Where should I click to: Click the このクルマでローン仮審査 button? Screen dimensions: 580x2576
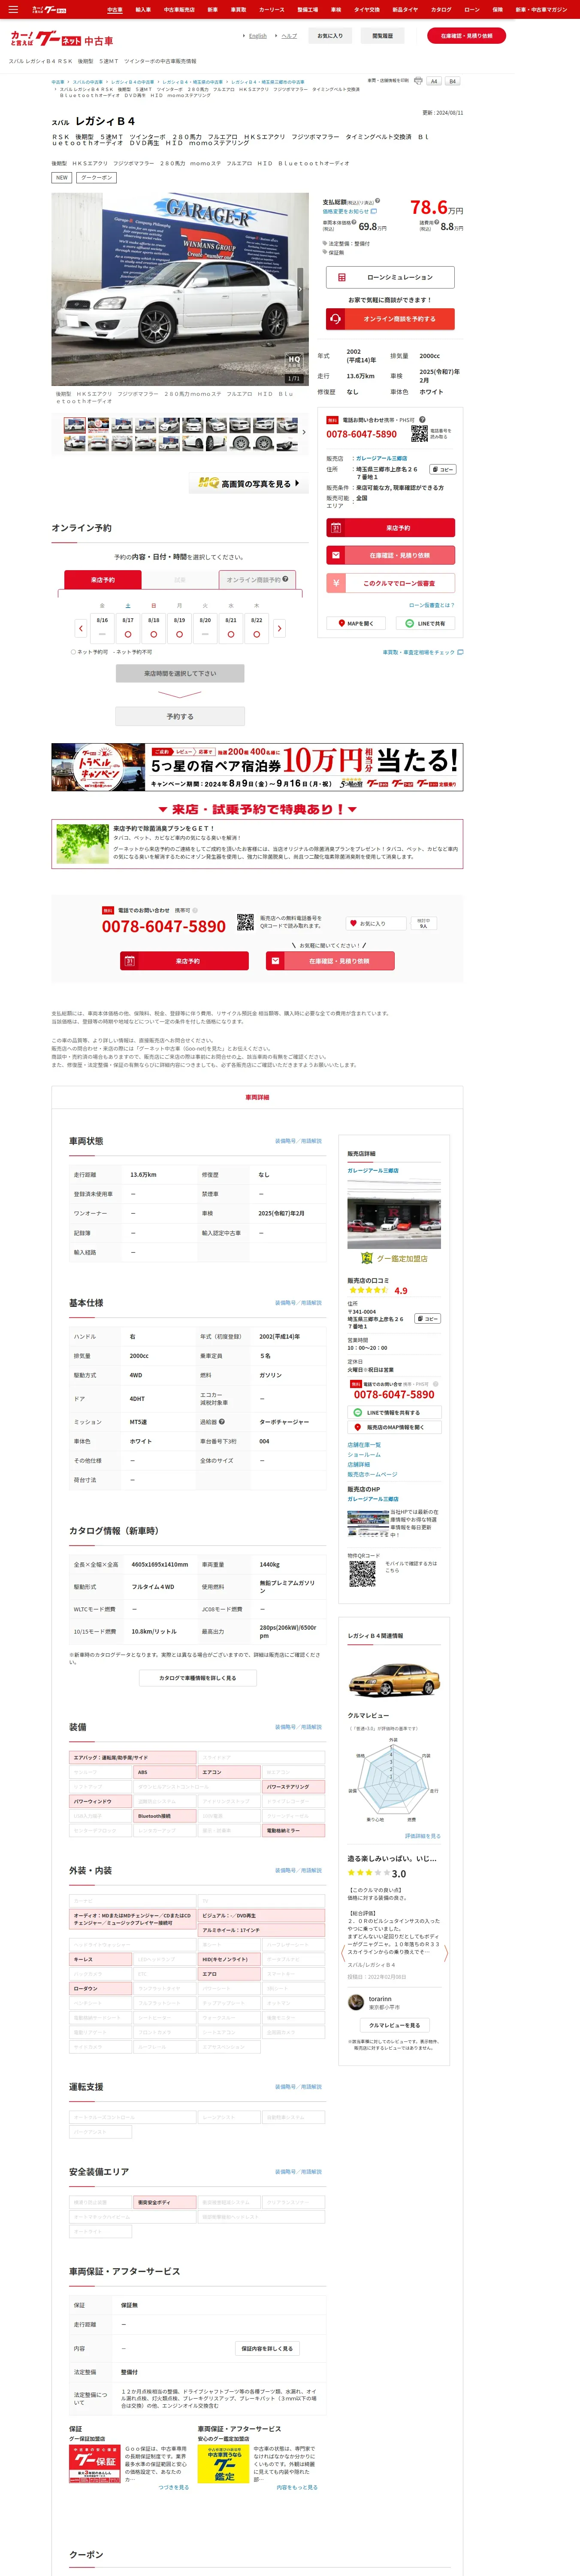[x=390, y=583]
